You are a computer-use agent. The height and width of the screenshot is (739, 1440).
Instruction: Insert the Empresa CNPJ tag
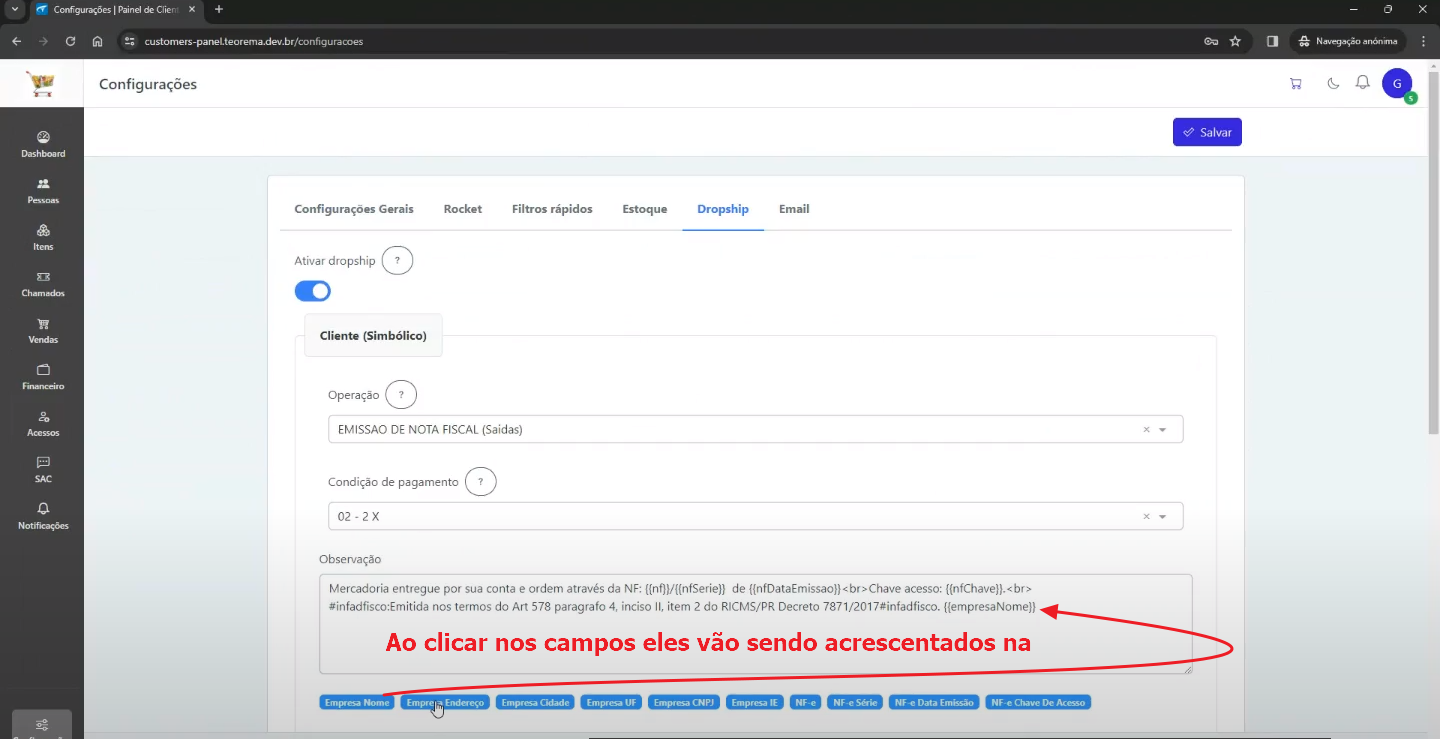click(x=684, y=703)
